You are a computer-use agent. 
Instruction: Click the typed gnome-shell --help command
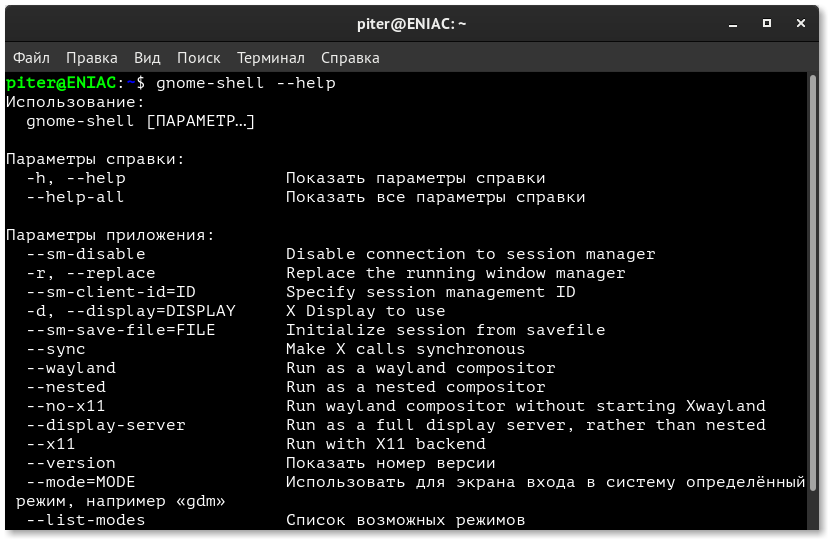point(246,83)
